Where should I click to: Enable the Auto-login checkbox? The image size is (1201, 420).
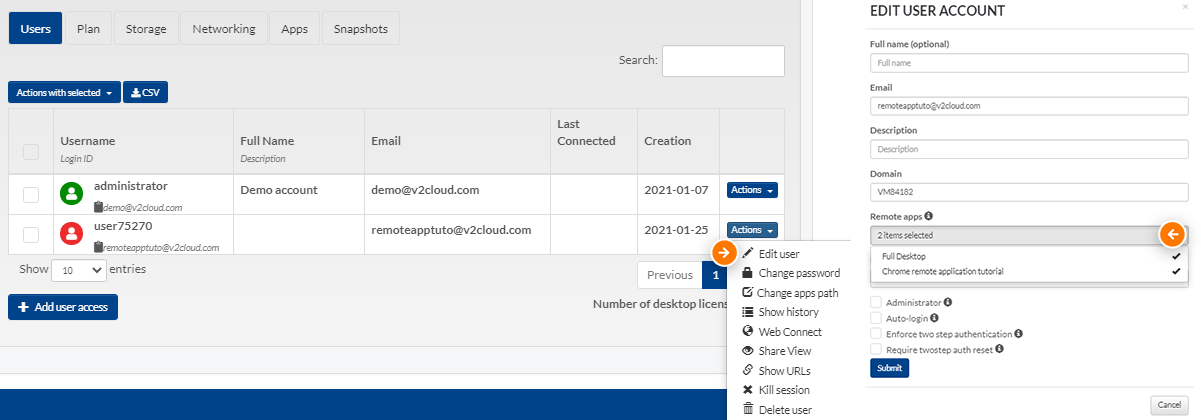(876, 318)
